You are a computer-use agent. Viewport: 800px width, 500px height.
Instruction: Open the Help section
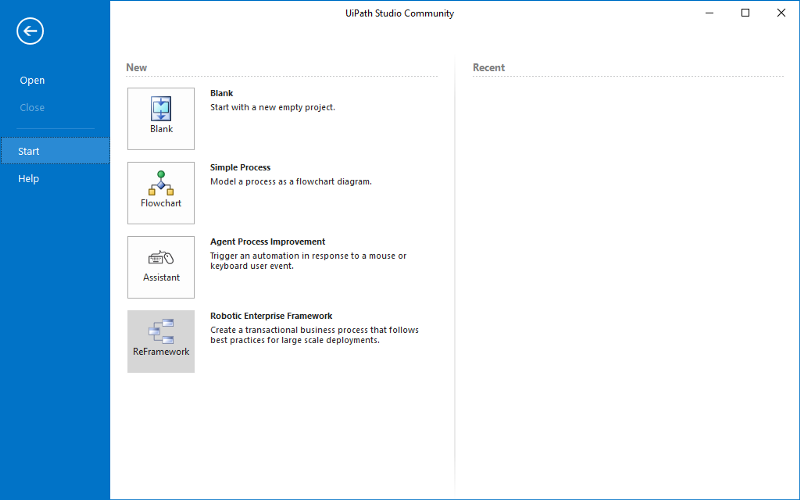pyautogui.click(x=29, y=179)
